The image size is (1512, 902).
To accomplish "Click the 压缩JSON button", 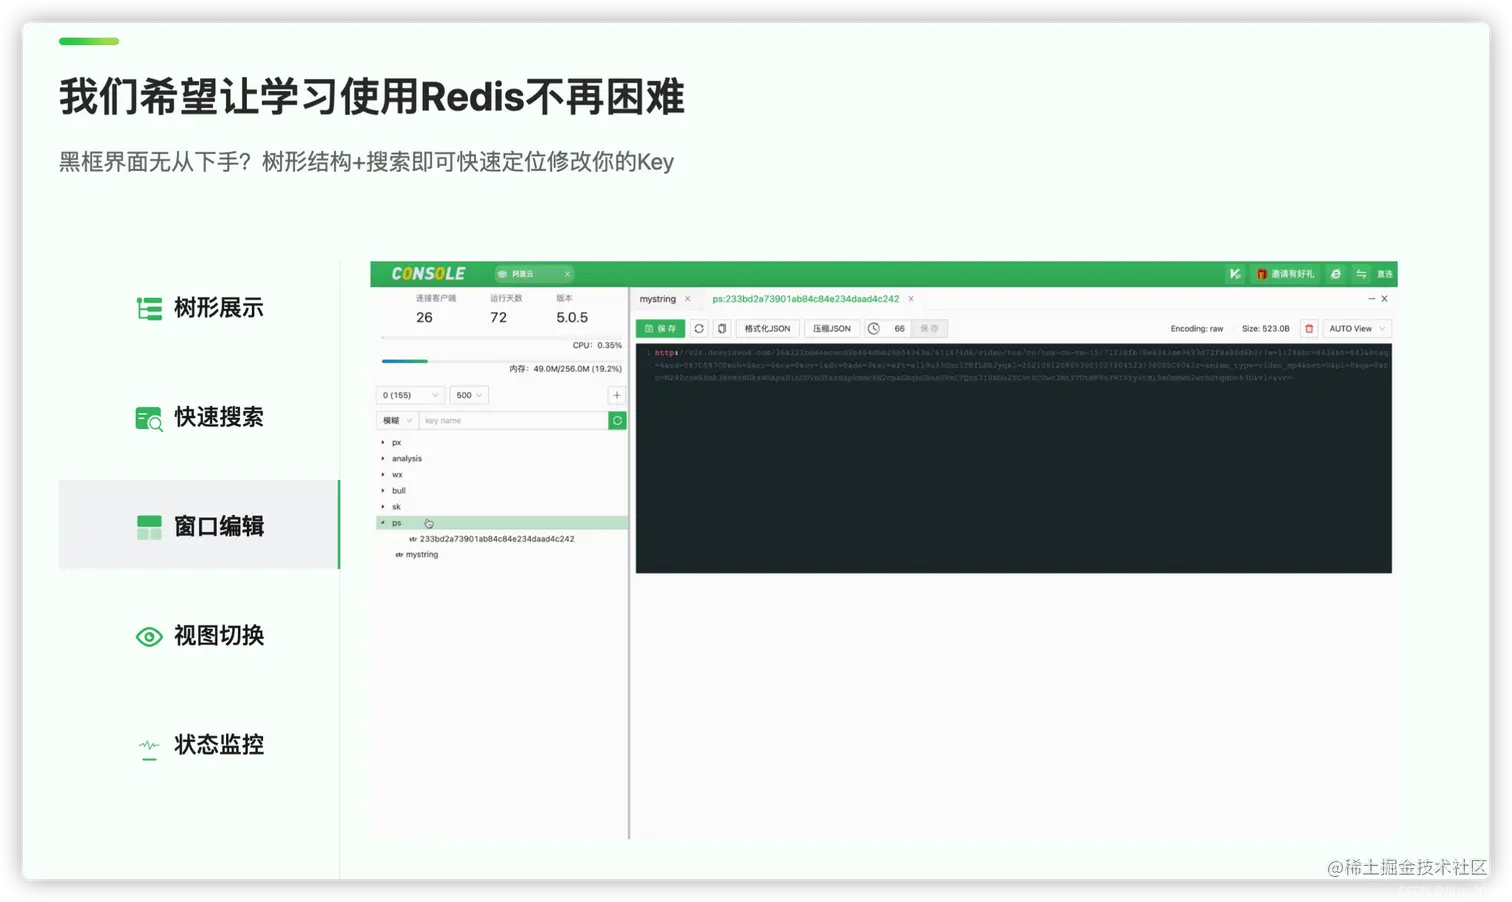I will 832,329.
